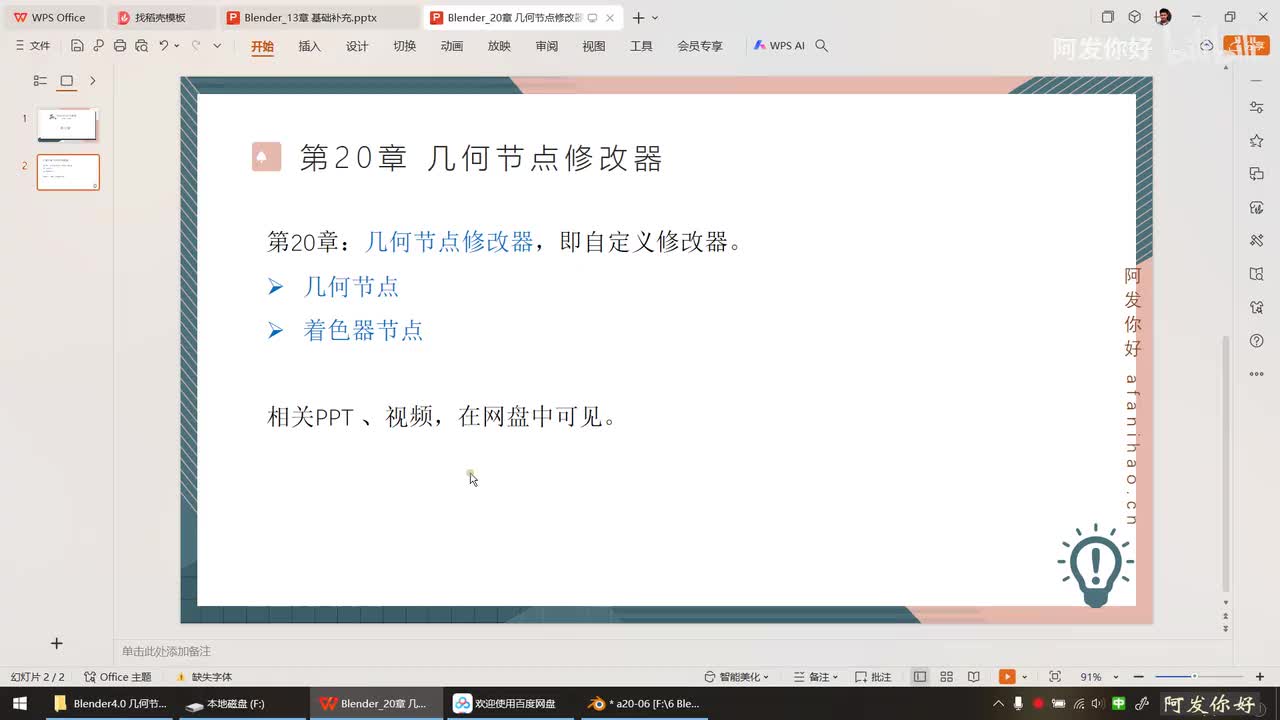Open the more options ellipsis in sidebar
This screenshot has height=720, width=1280.
click(1257, 374)
